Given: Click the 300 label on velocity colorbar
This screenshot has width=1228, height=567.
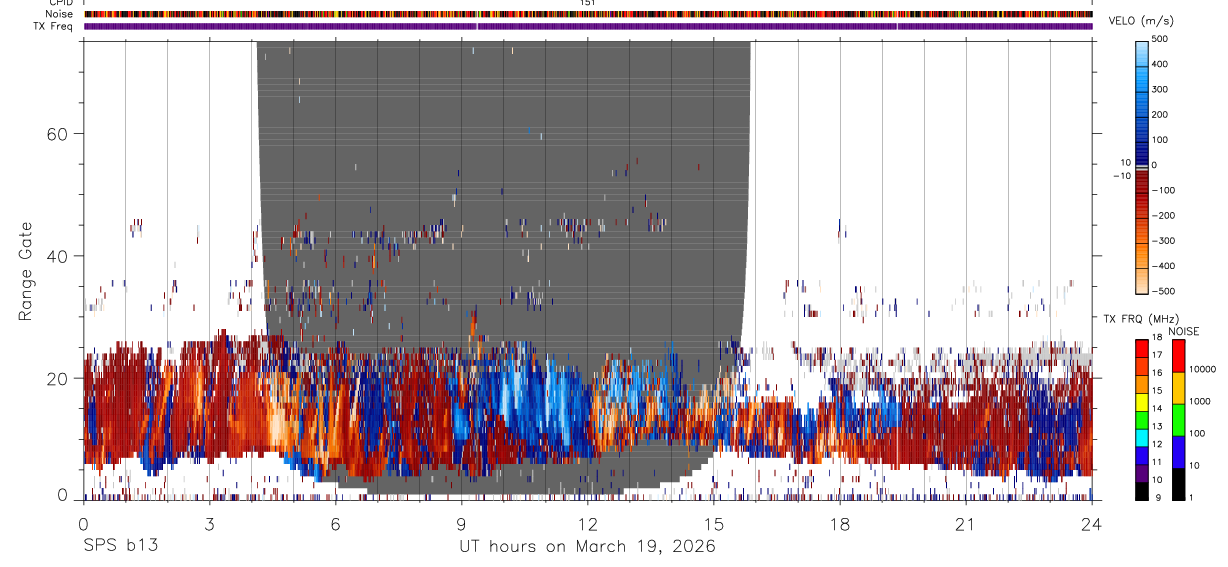Looking at the screenshot, I should coord(1160,89).
